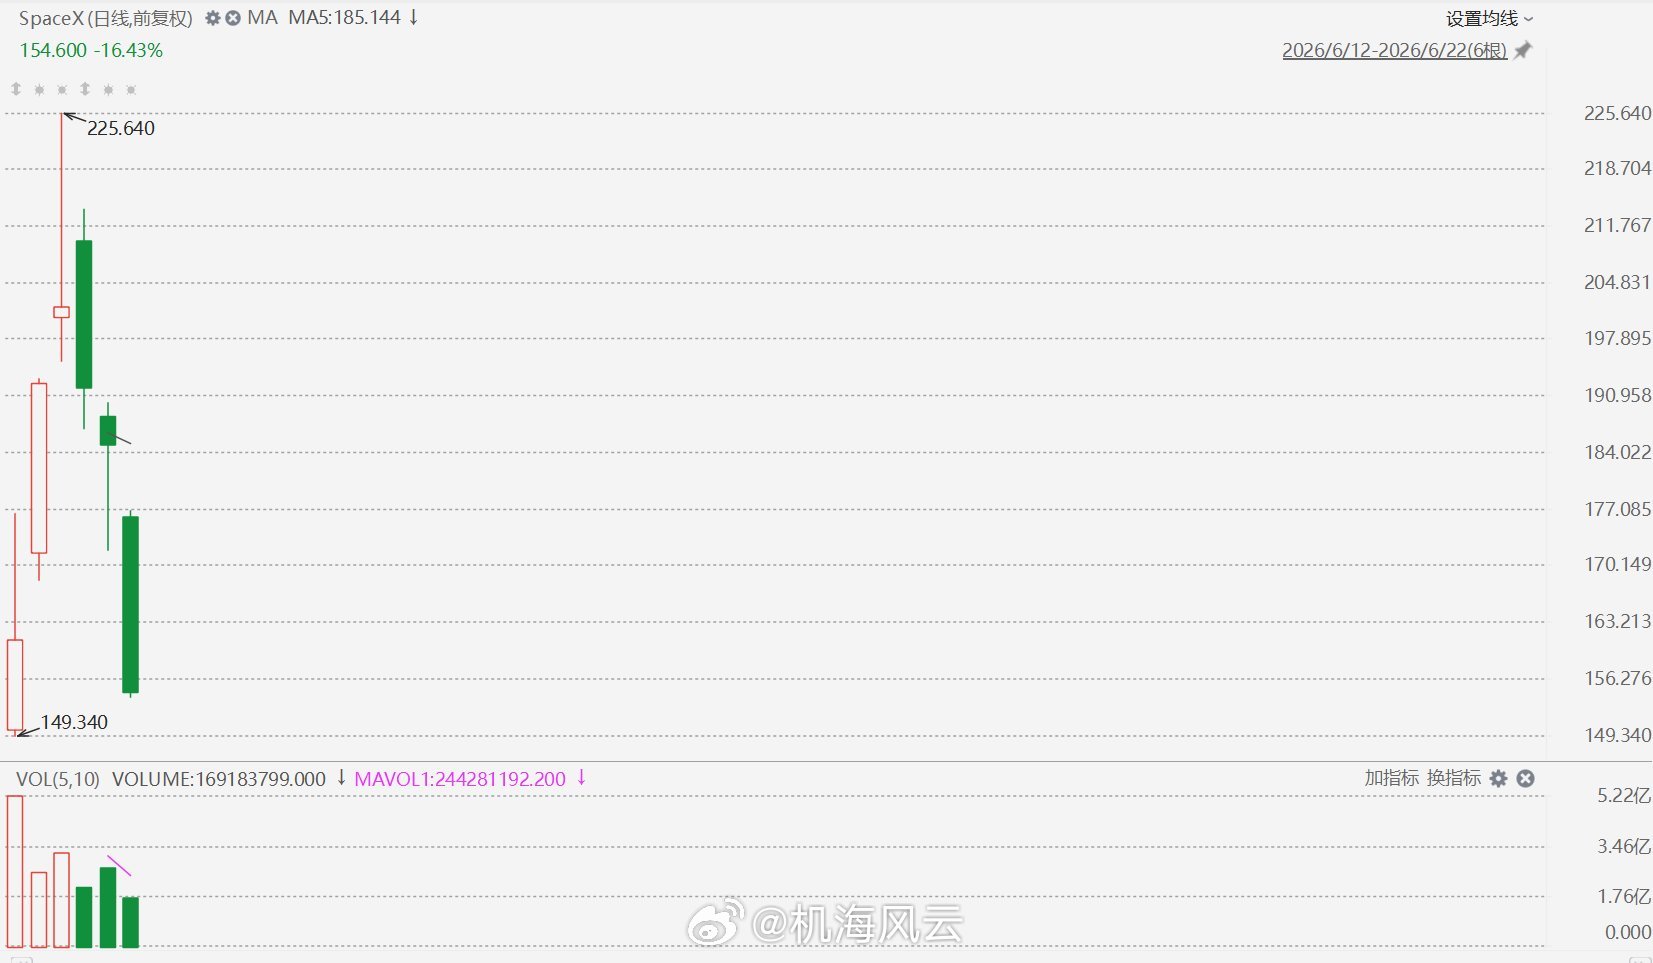This screenshot has width=1653, height=963.
Task: Select the tall green candle after the 225.640 peak
Action: click(x=84, y=314)
